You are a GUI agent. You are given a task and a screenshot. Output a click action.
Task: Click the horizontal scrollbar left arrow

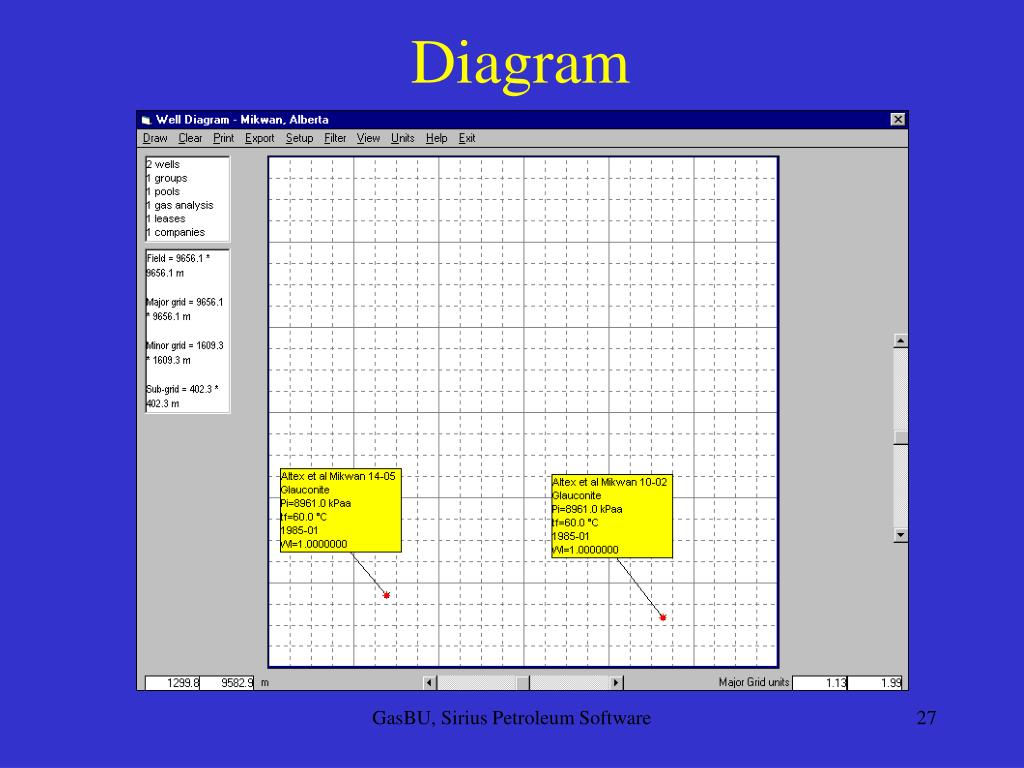[429, 682]
